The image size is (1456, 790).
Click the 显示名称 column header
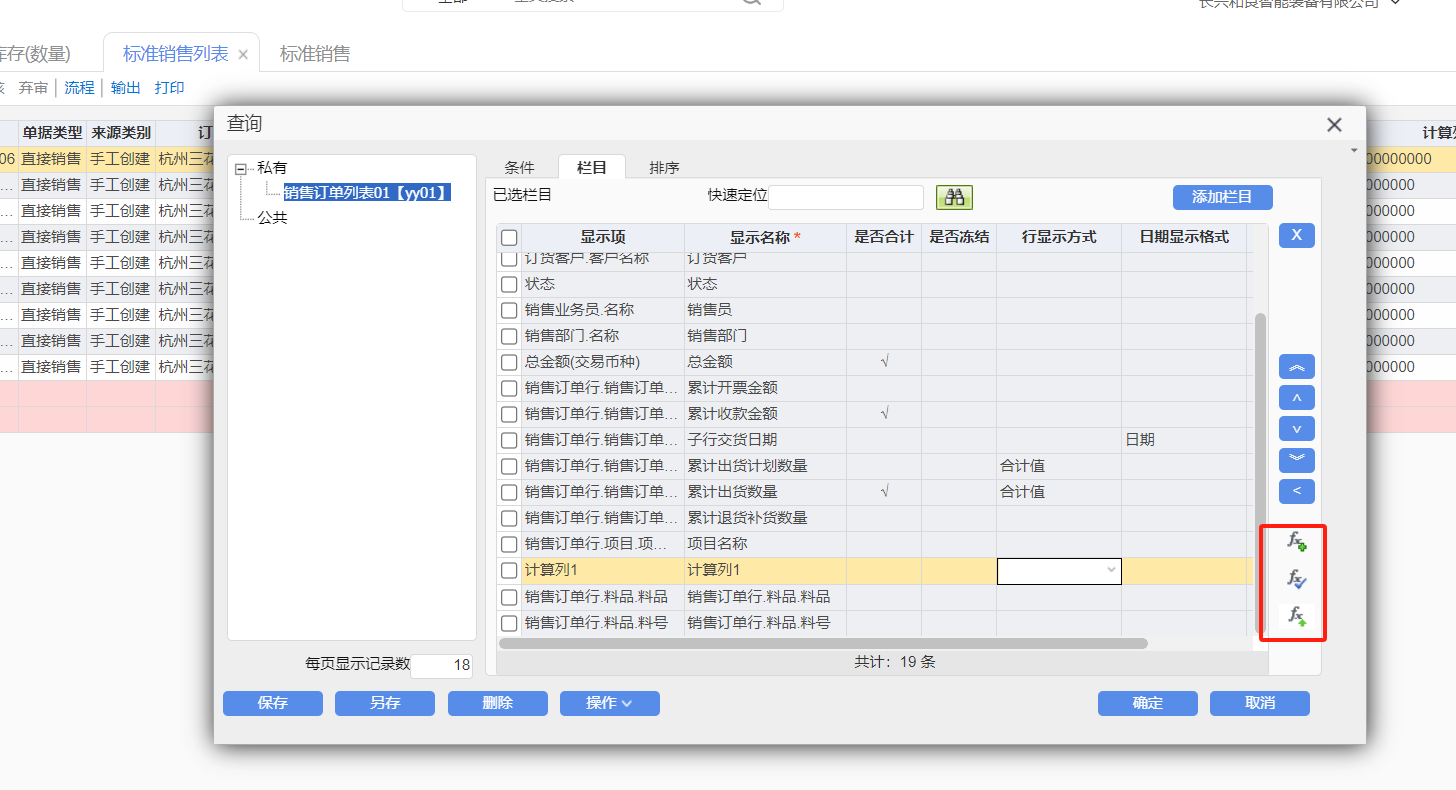pos(765,237)
